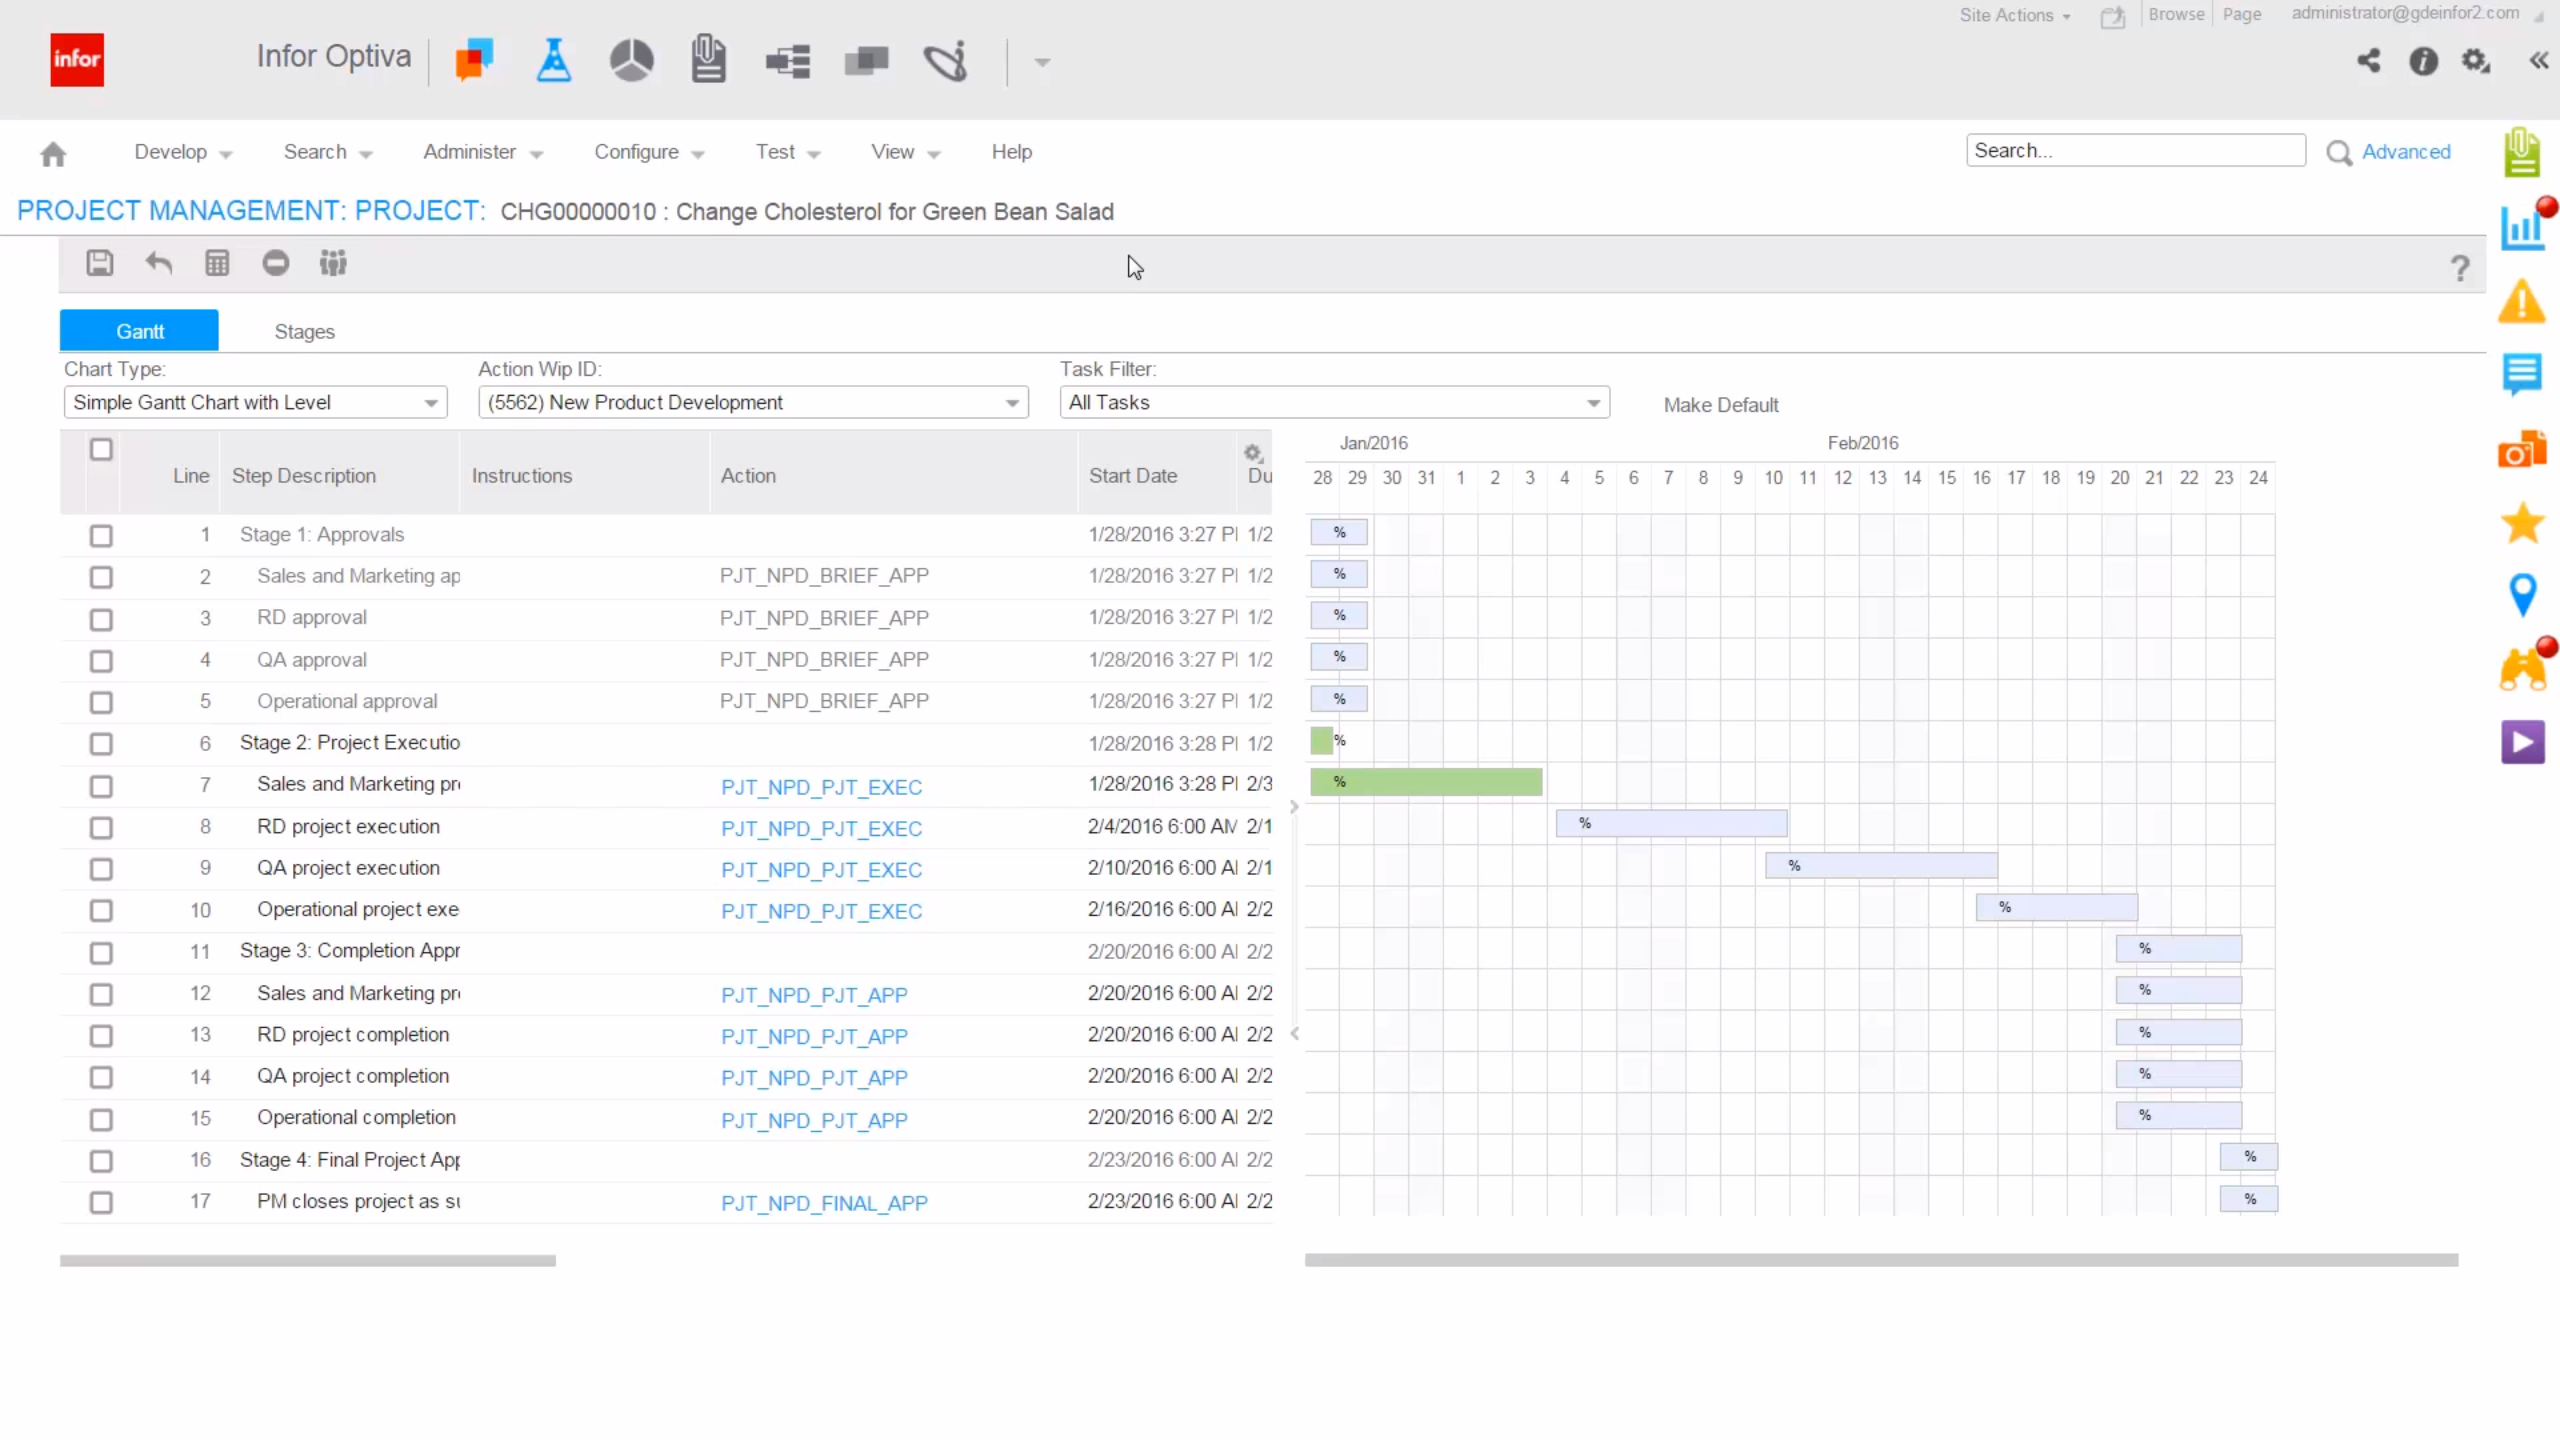
Task: Expand the Task Filter All Tasks dropdown
Action: (1334, 402)
